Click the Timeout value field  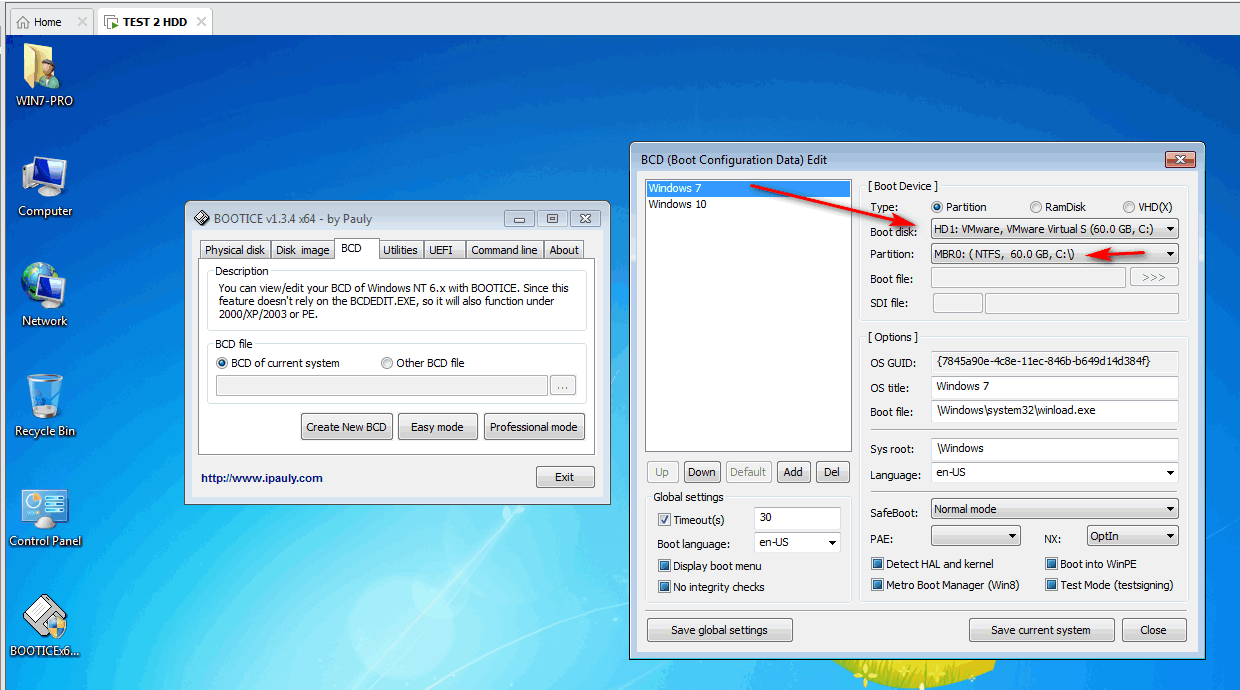point(797,518)
